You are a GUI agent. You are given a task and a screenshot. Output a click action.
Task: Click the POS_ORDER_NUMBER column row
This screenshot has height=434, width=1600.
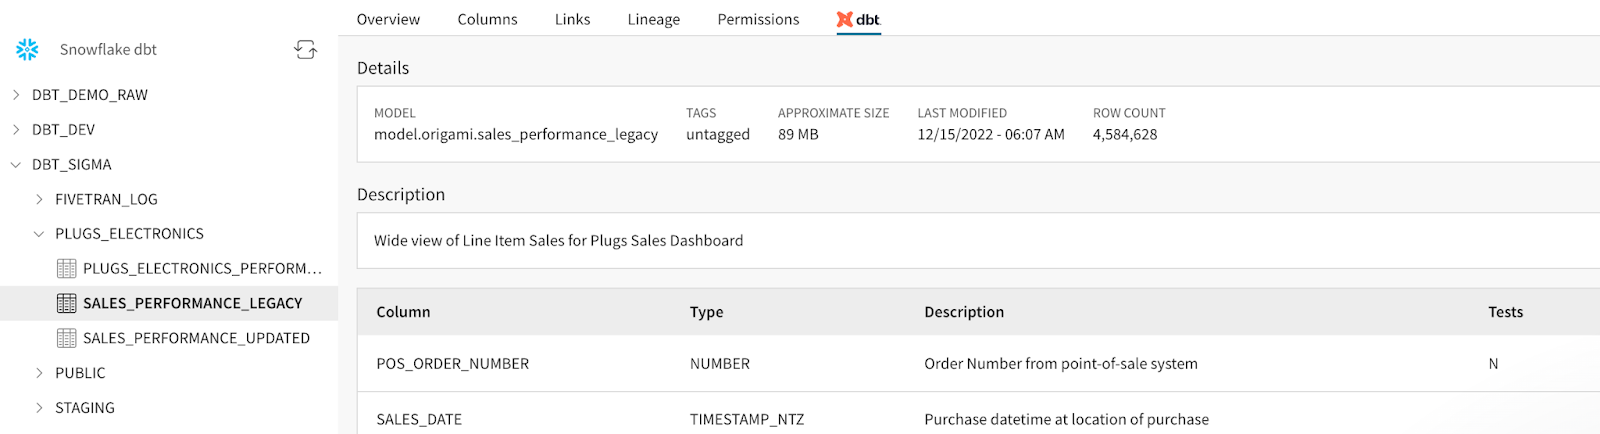pyautogui.click(x=452, y=364)
